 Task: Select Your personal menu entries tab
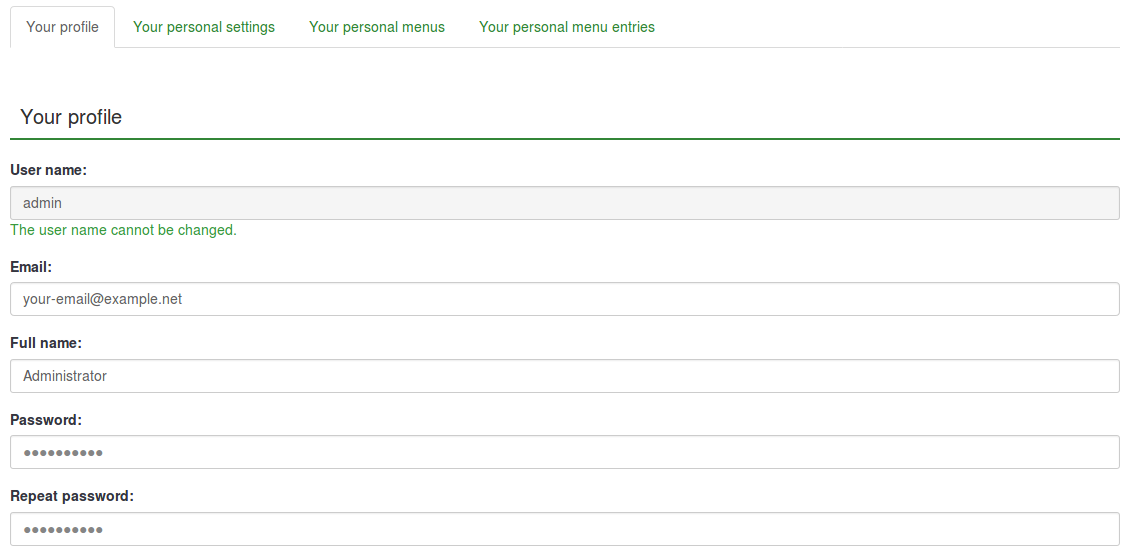click(567, 27)
